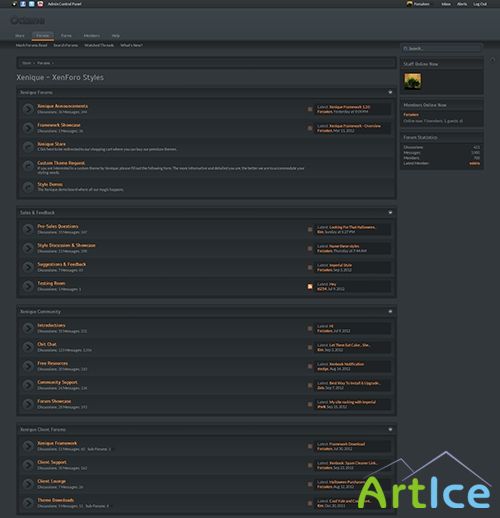Click the Client Support forum node icon
The width and height of the screenshot is (500, 518).
(28, 465)
